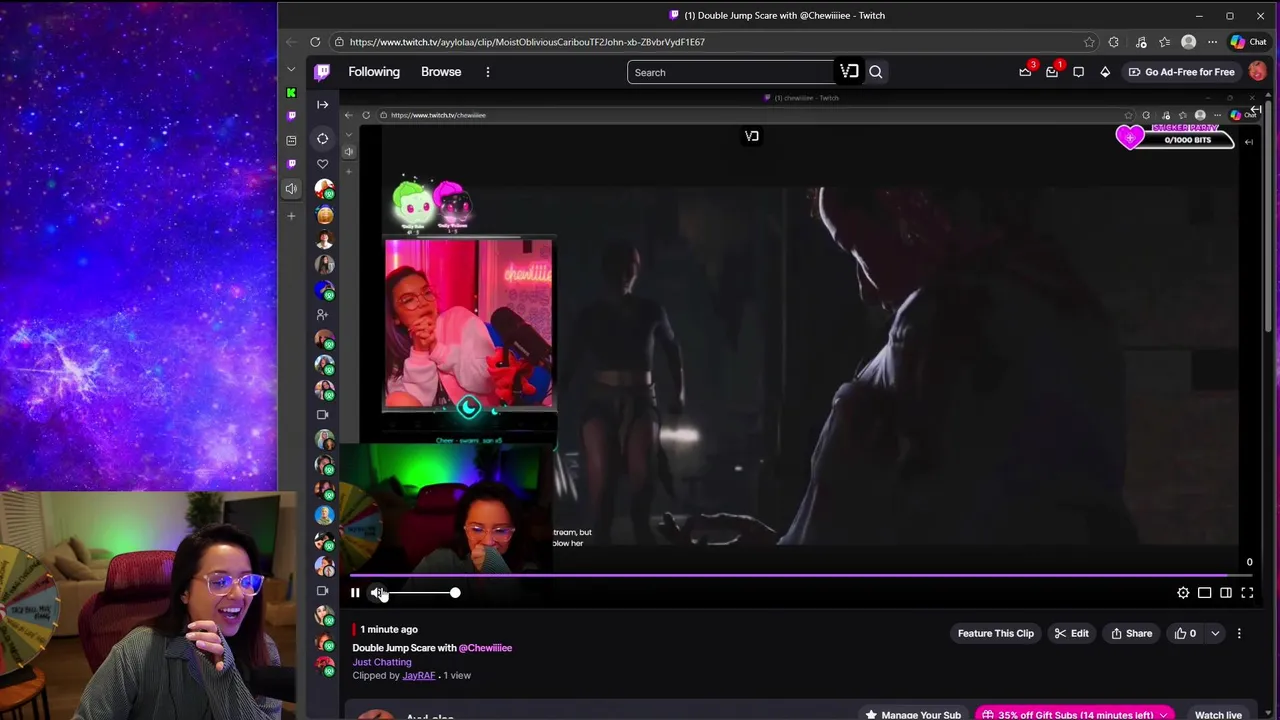Click the add-friends person icon in sidebar
This screenshot has height=720, width=1280.
[322, 314]
